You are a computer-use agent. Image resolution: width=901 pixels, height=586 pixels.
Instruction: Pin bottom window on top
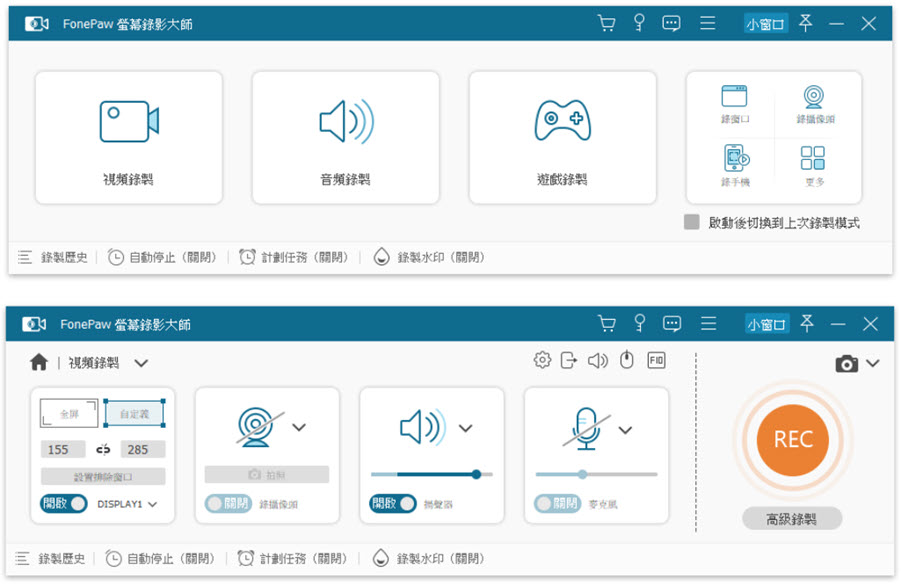807,323
